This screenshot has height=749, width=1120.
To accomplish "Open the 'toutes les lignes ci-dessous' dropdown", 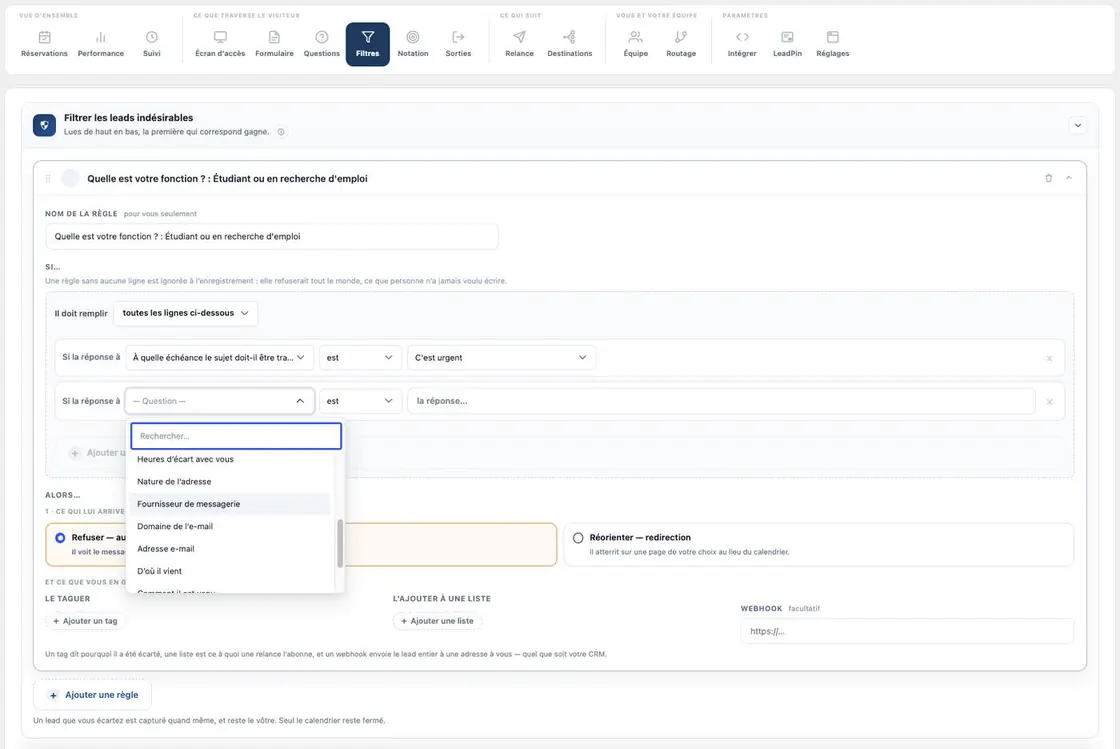I will point(186,313).
